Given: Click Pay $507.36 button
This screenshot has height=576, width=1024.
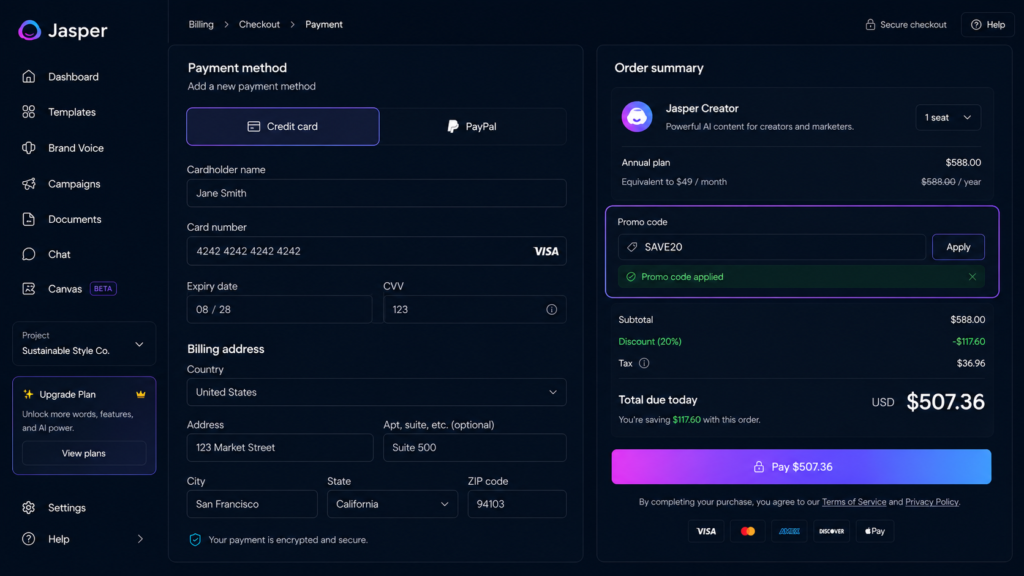Looking at the screenshot, I should [x=801, y=466].
